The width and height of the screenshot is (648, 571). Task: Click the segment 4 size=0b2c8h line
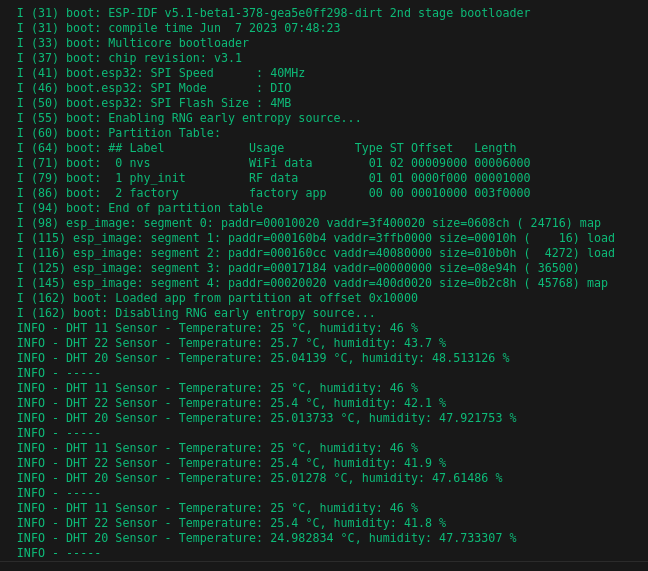pyautogui.click(x=312, y=283)
